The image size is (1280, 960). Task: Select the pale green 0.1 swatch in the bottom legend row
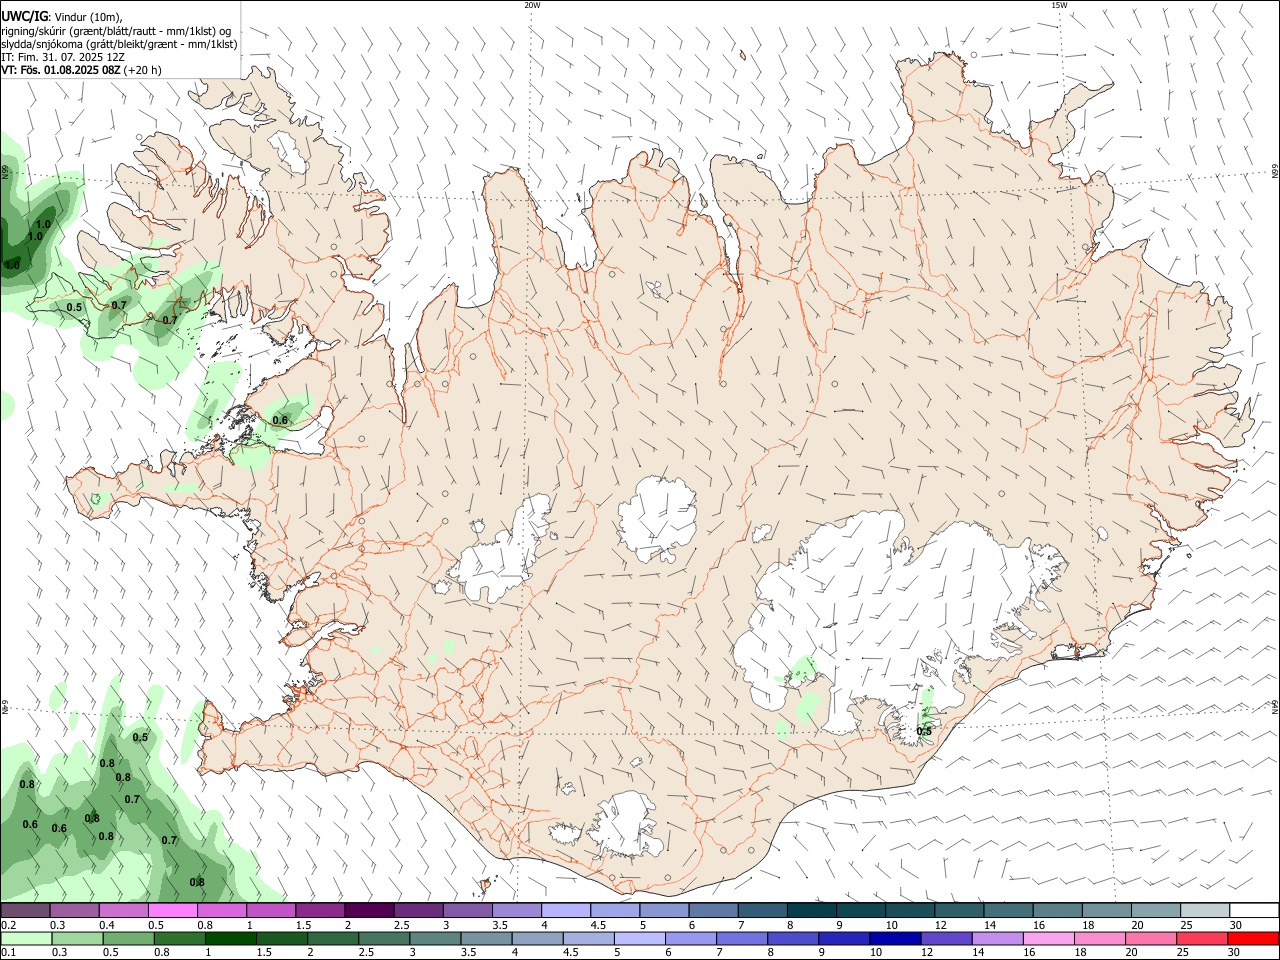(x=27, y=938)
